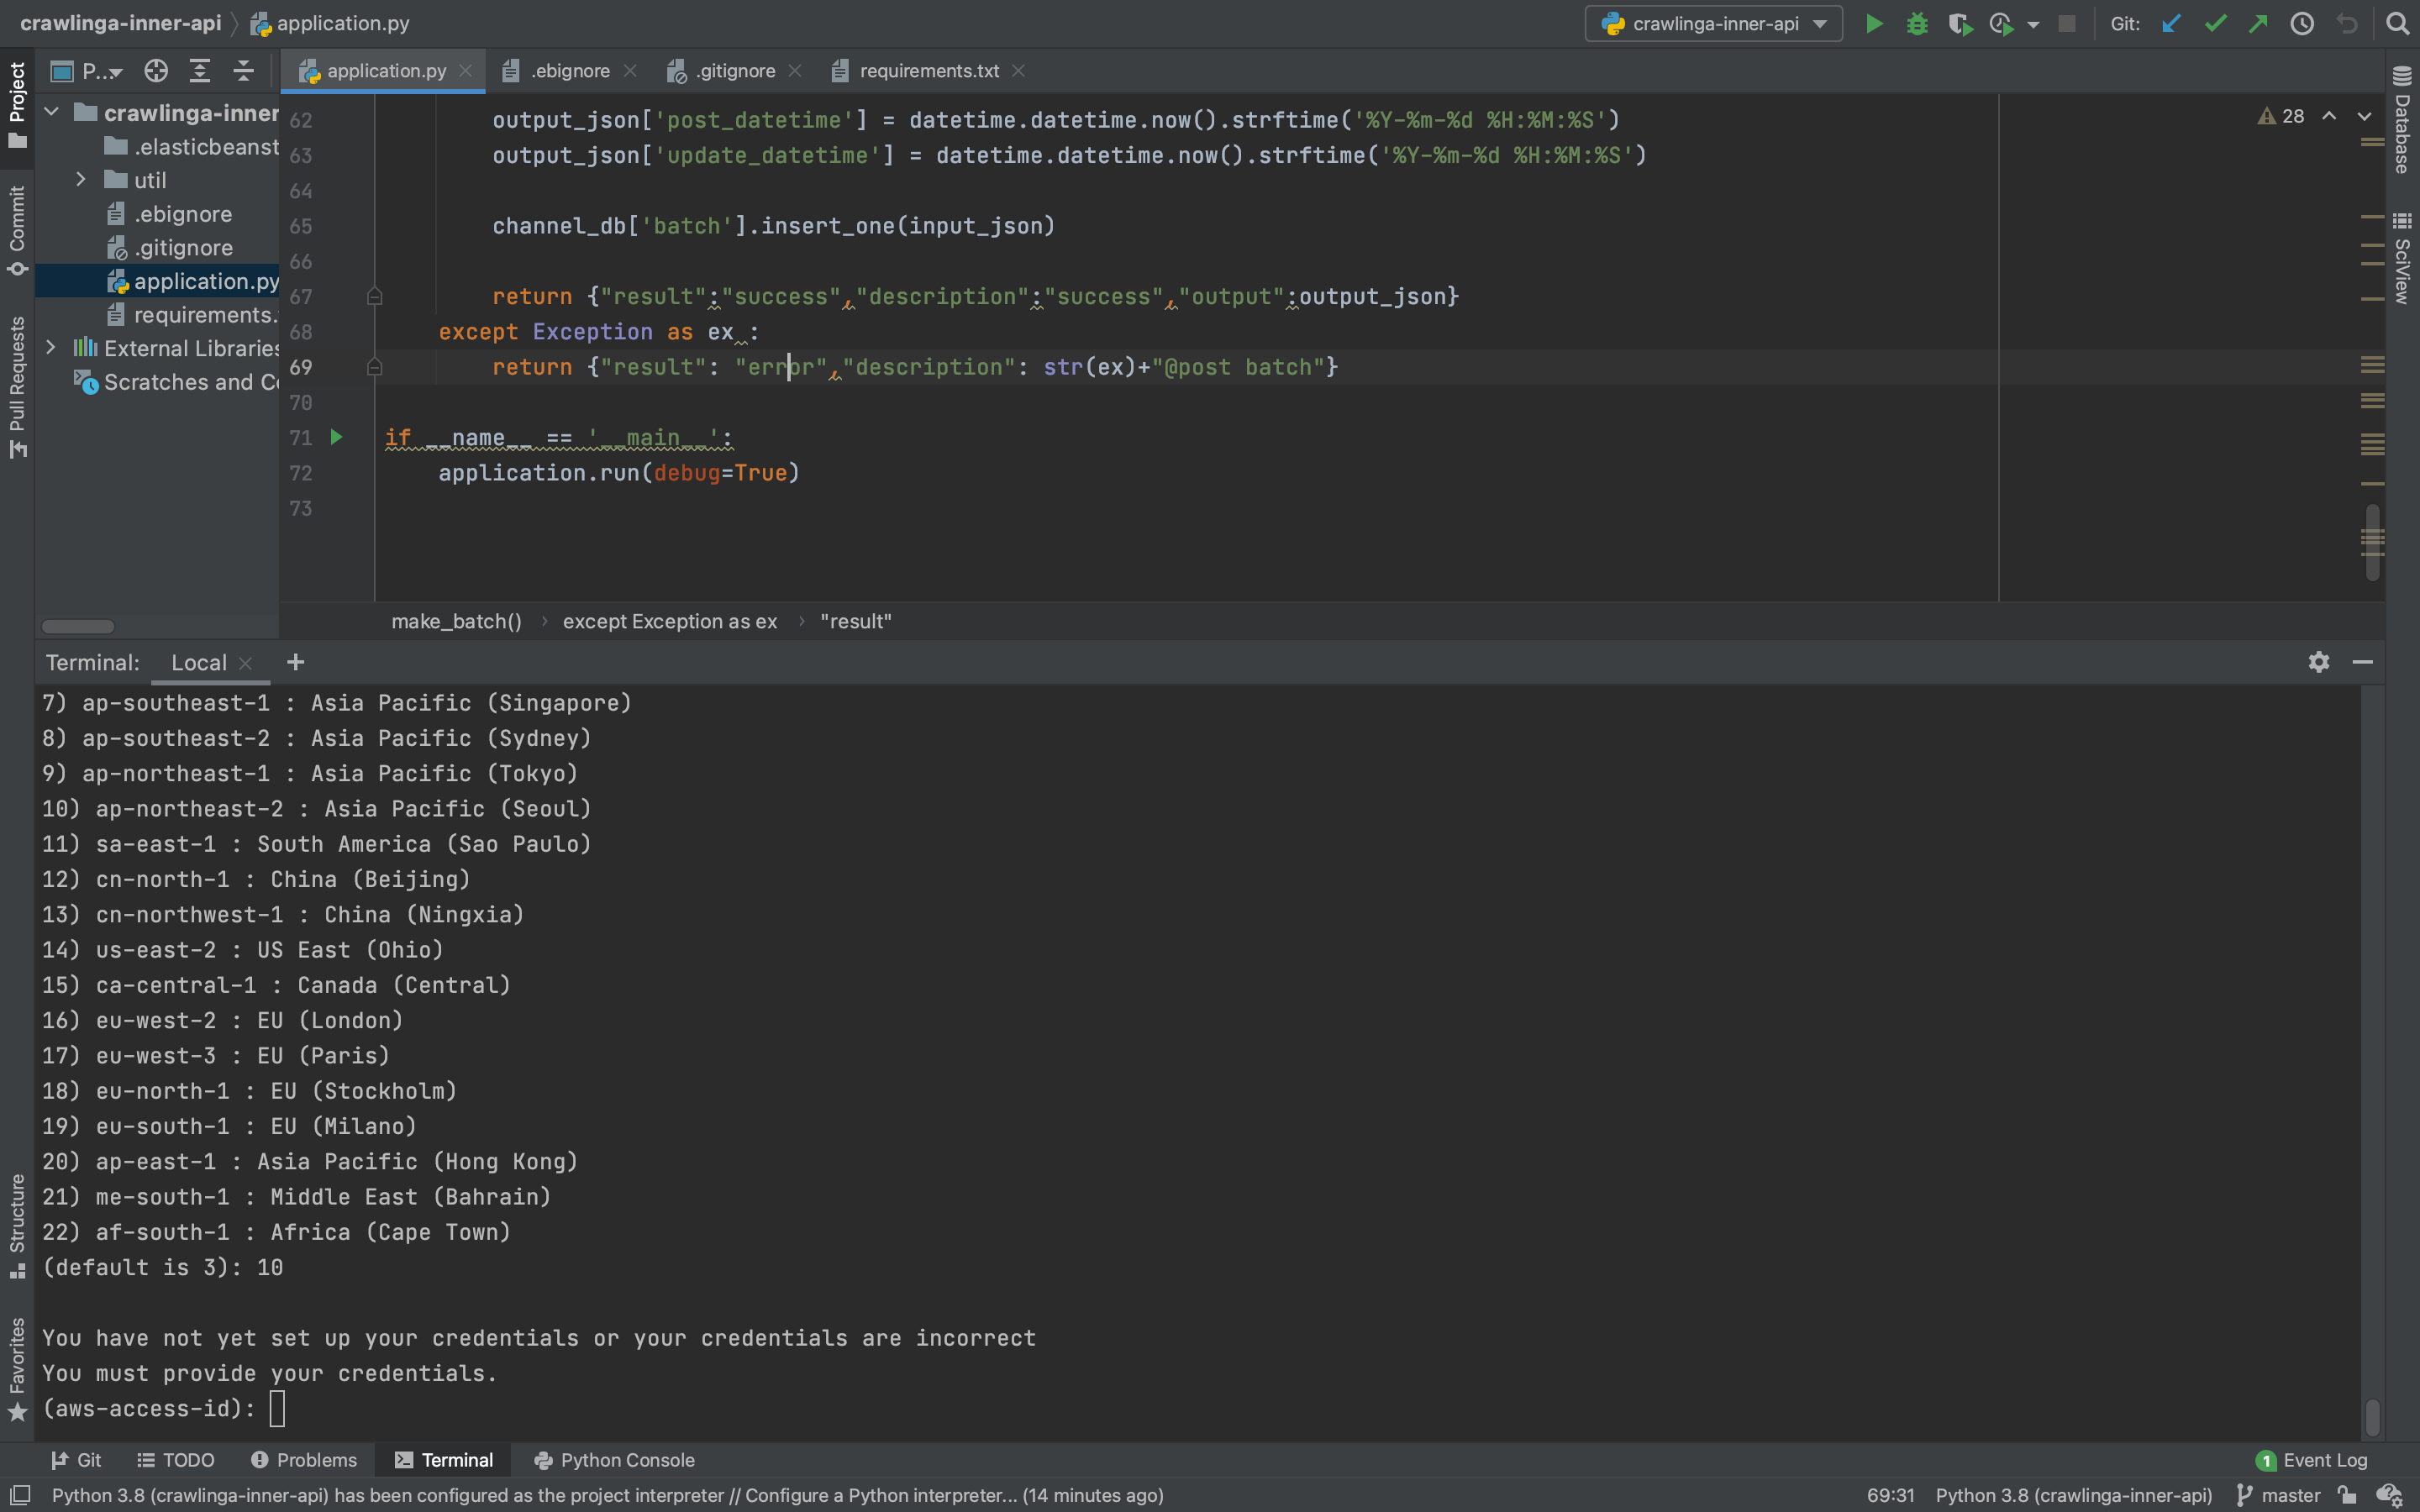Run the crawlinga-inner-api configuration
Screen dimensions: 2420x1512
coord(1874,23)
